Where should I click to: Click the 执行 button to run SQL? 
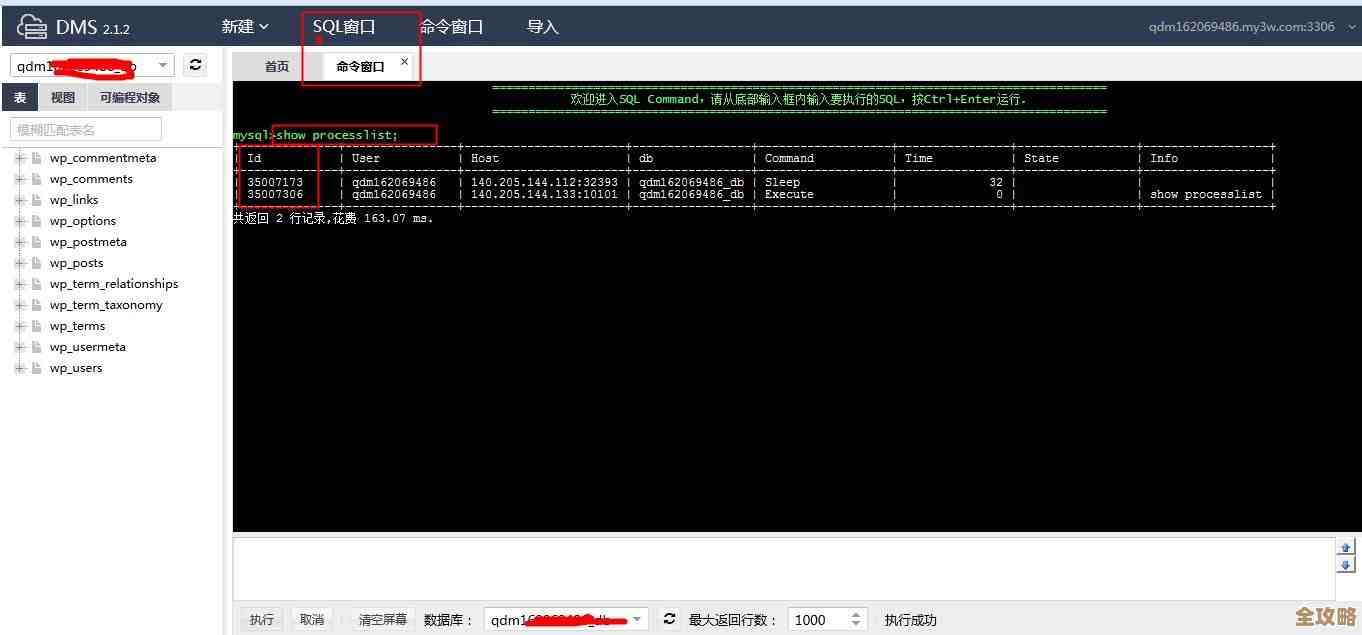coord(261,618)
